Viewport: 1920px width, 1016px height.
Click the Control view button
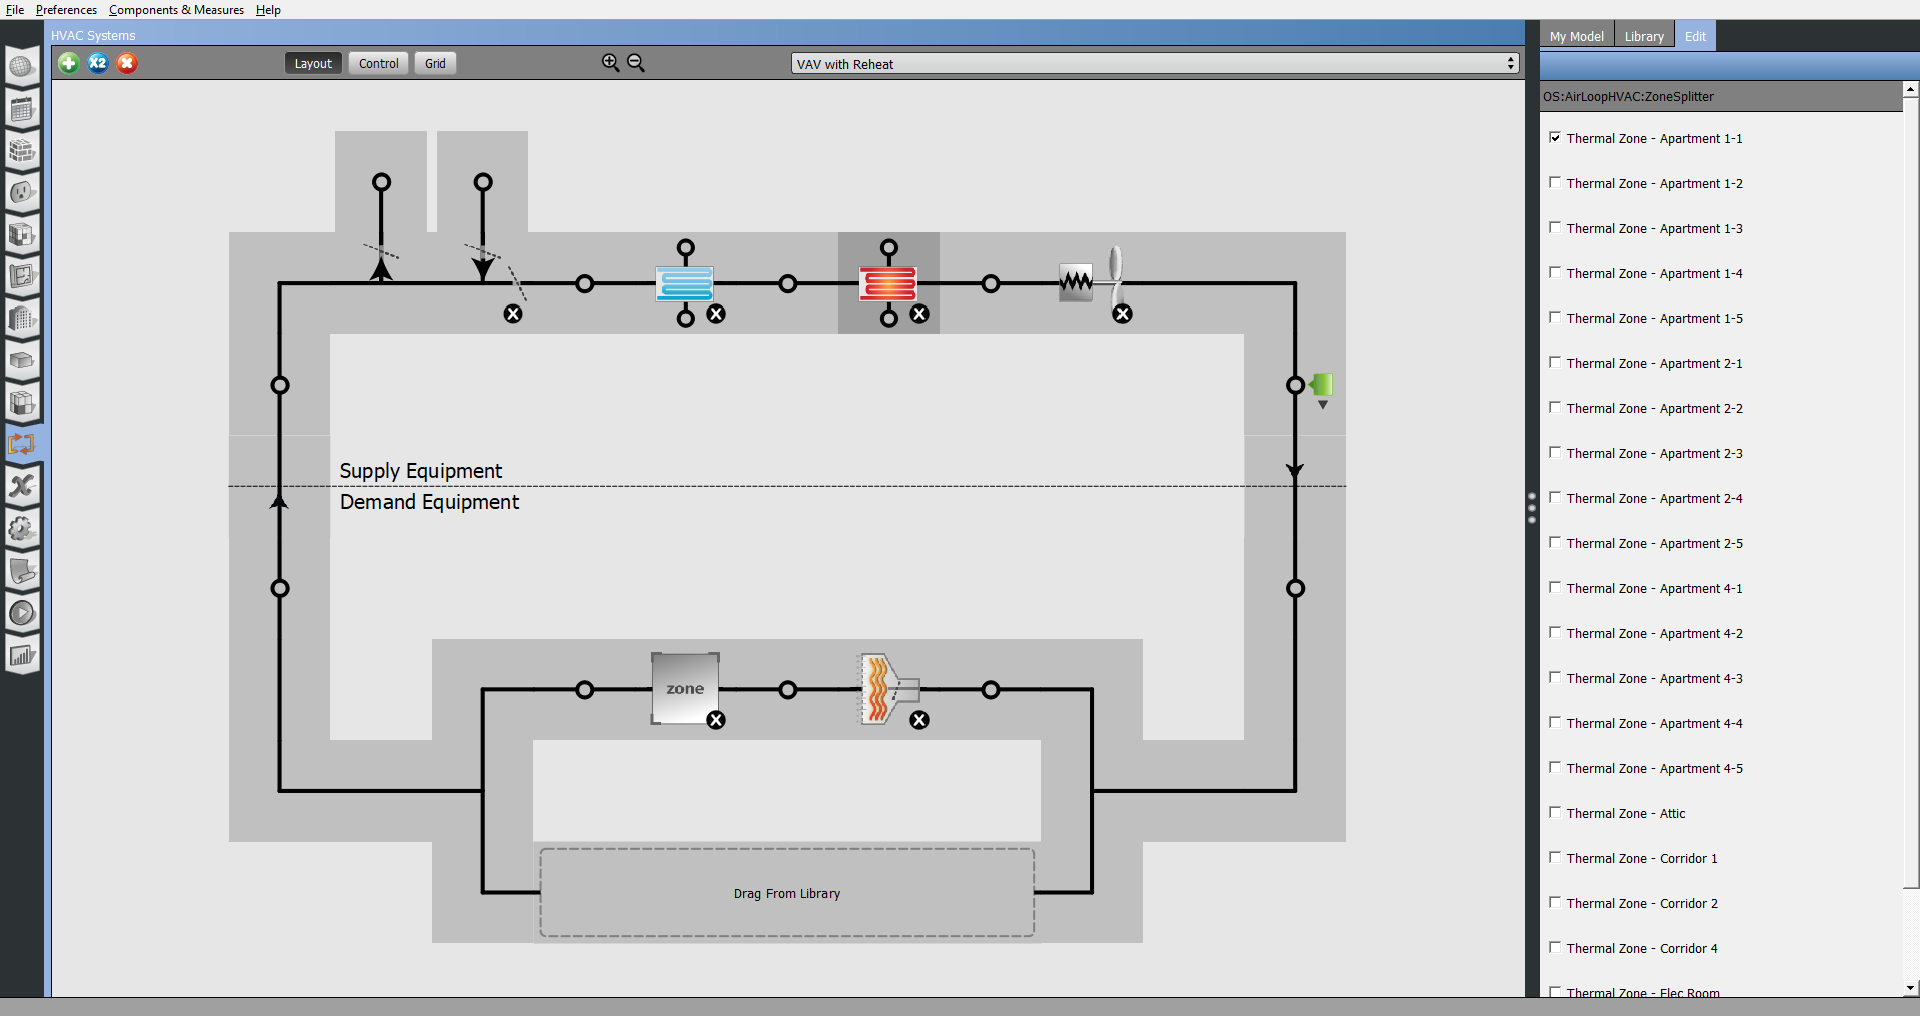point(378,63)
